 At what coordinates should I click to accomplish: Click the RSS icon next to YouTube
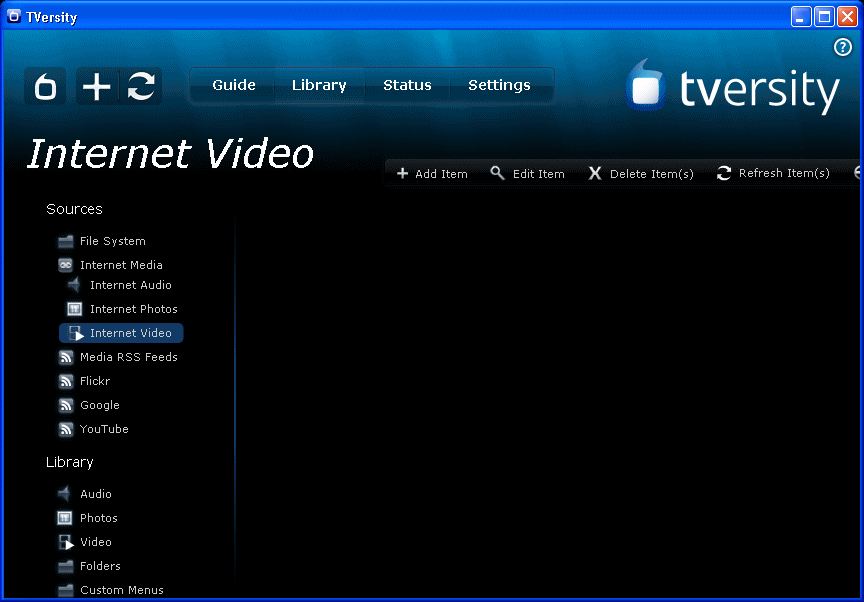(66, 429)
